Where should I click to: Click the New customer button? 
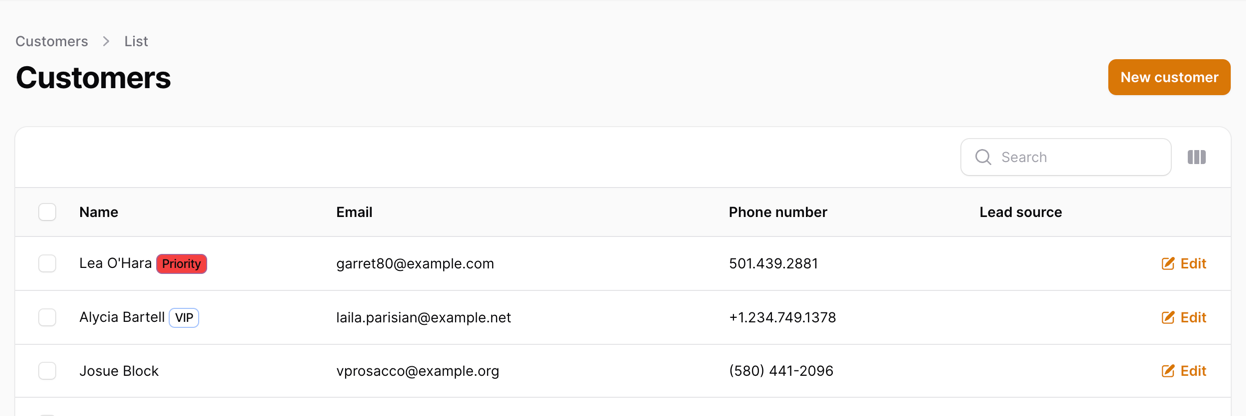coord(1169,77)
